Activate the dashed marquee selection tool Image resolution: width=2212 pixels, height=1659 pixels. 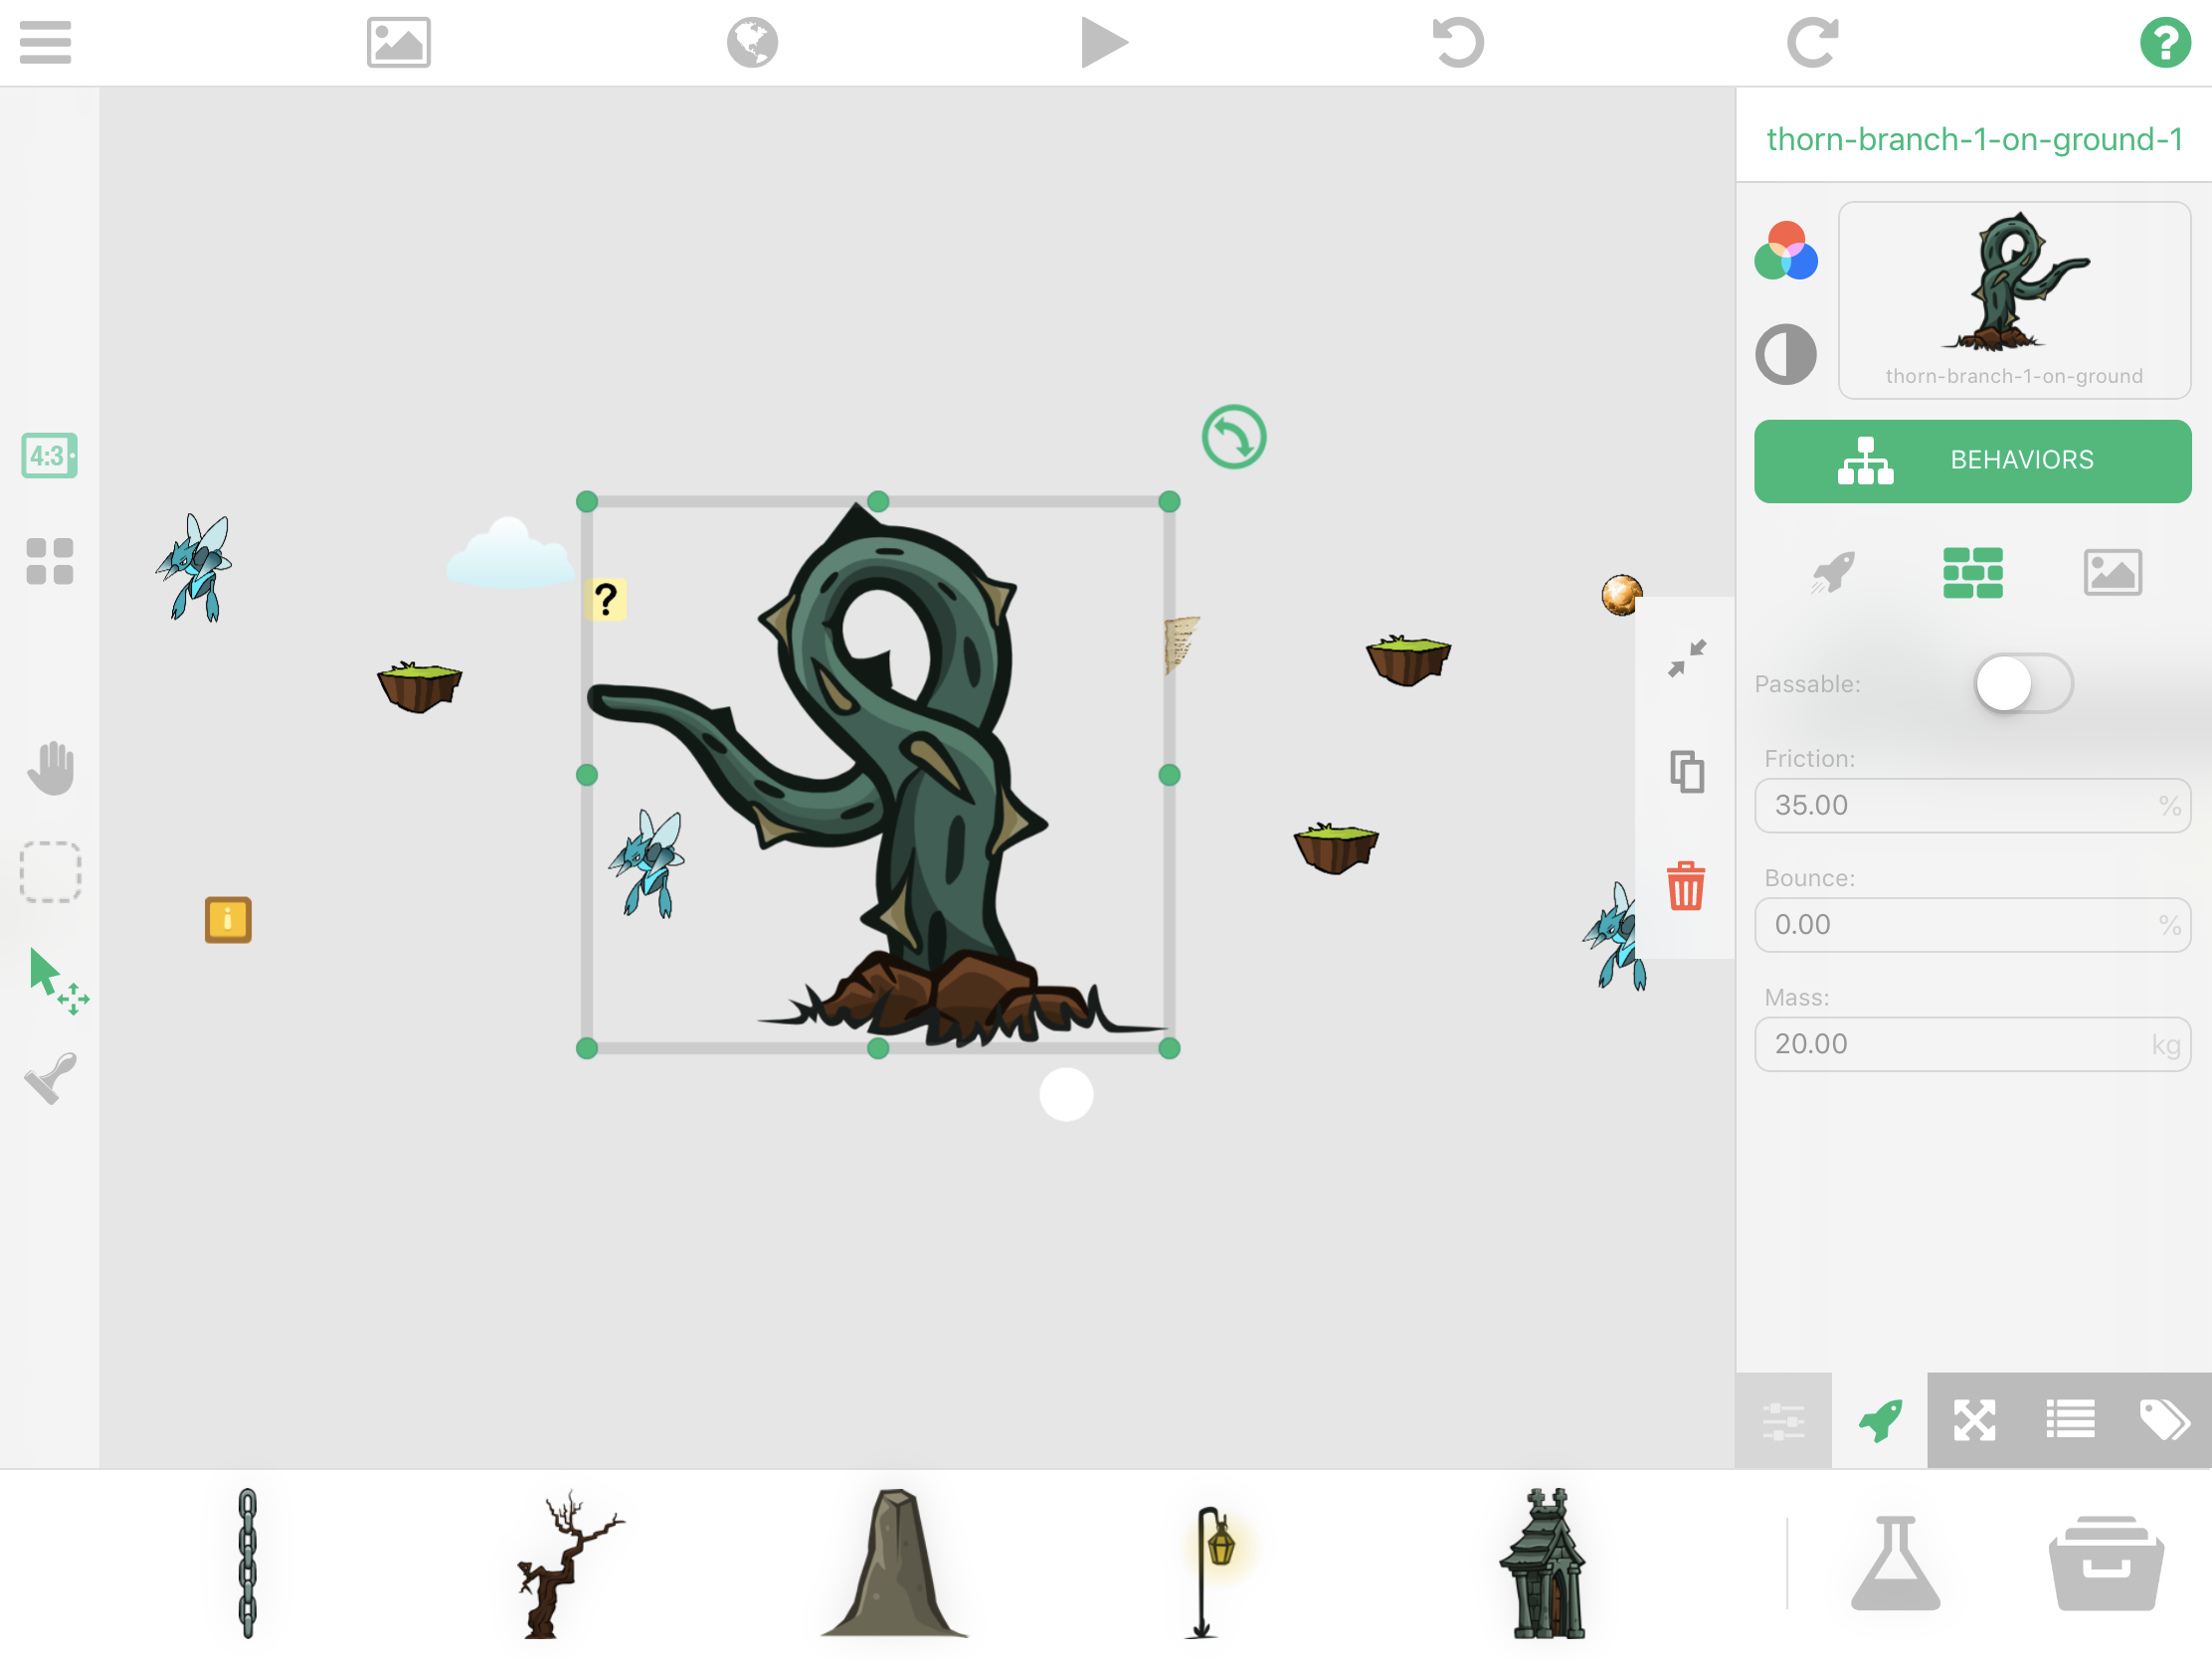[50, 872]
